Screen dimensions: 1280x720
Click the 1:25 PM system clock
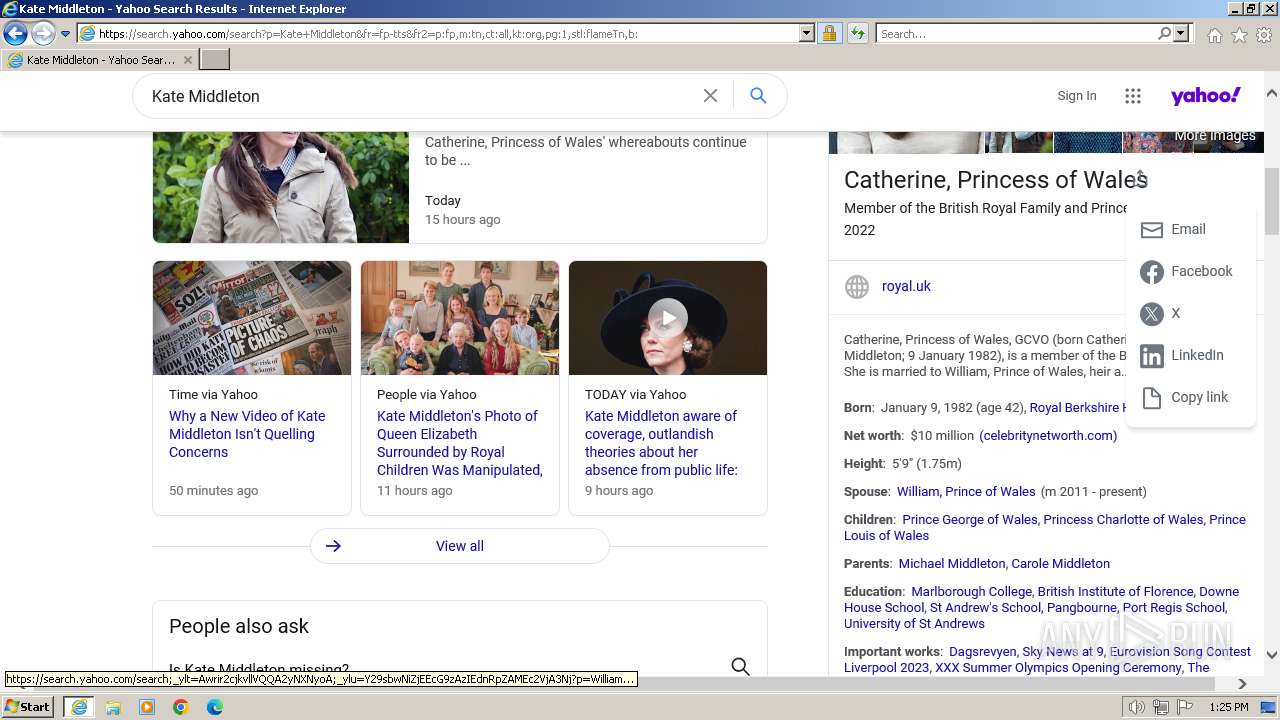coord(1229,707)
